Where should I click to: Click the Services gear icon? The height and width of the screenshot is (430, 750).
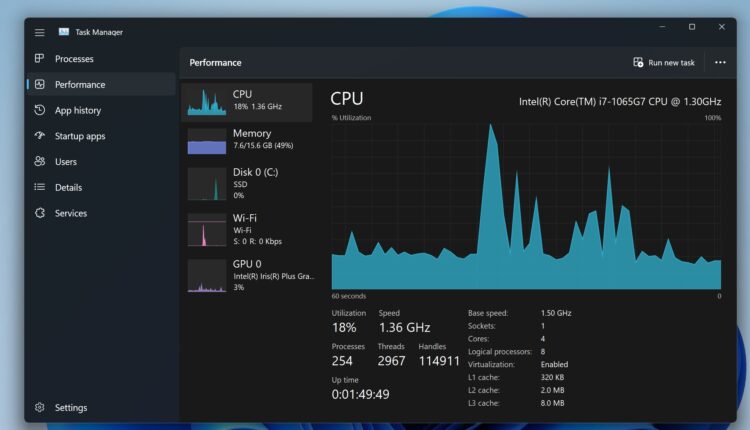(x=40, y=213)
